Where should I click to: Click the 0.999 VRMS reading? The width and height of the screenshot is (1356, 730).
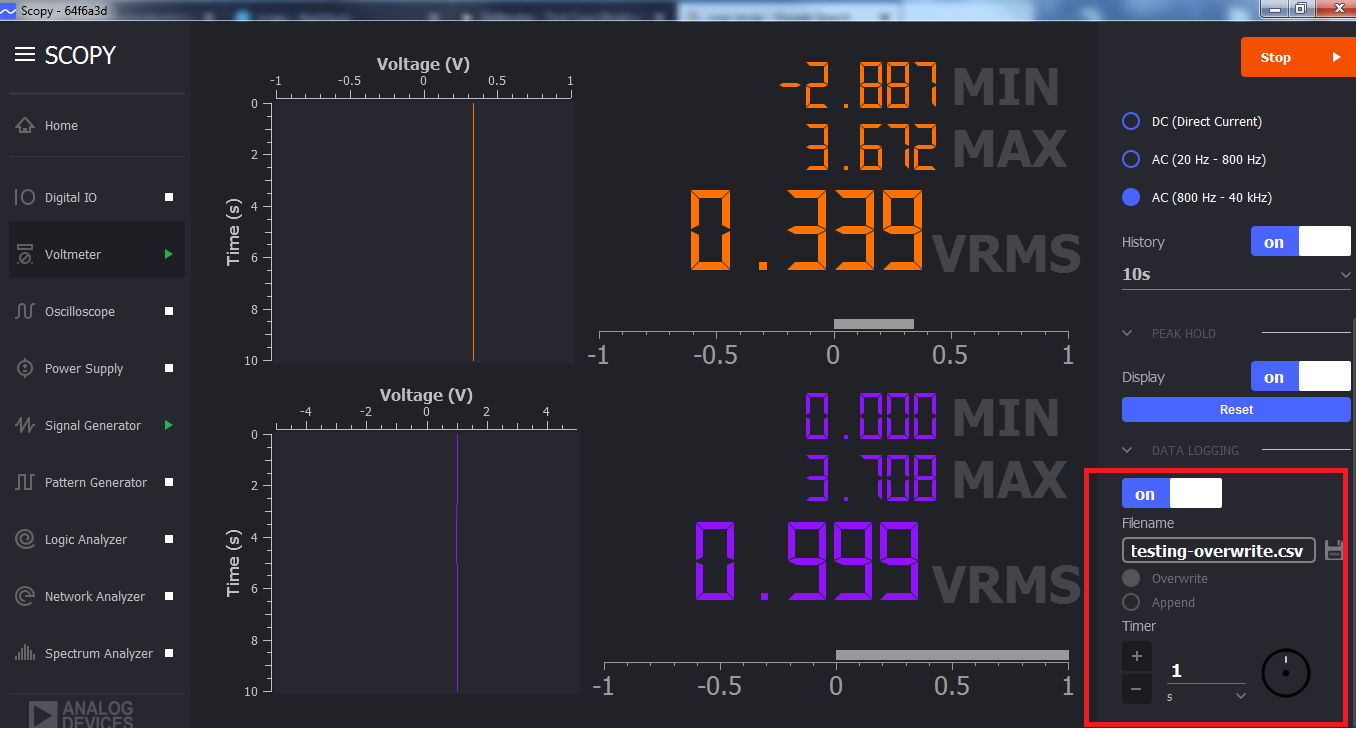[x=808, y=563]
